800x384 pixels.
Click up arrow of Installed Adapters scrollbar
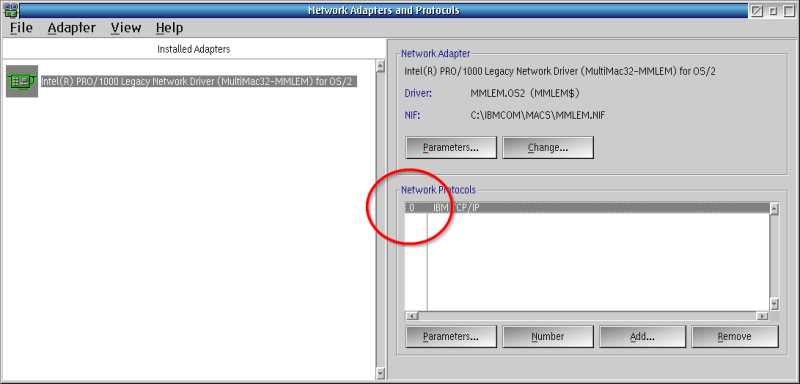tap(380, 66)
